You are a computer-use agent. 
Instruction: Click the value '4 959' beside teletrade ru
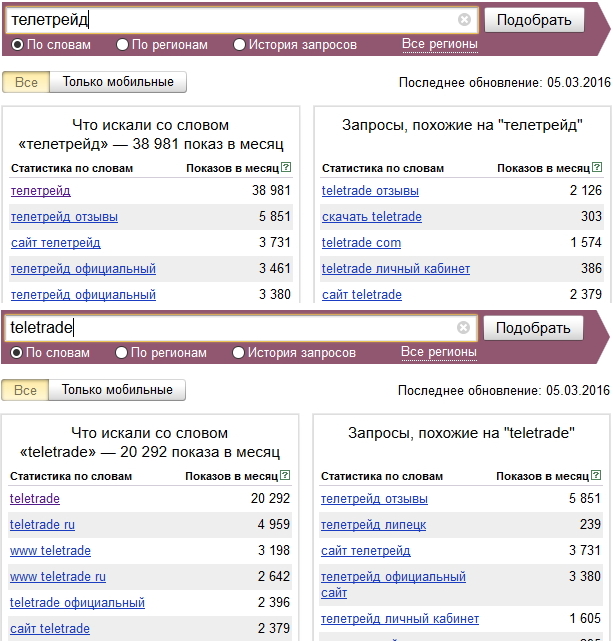pyautogui.click(x=273, y=524)
